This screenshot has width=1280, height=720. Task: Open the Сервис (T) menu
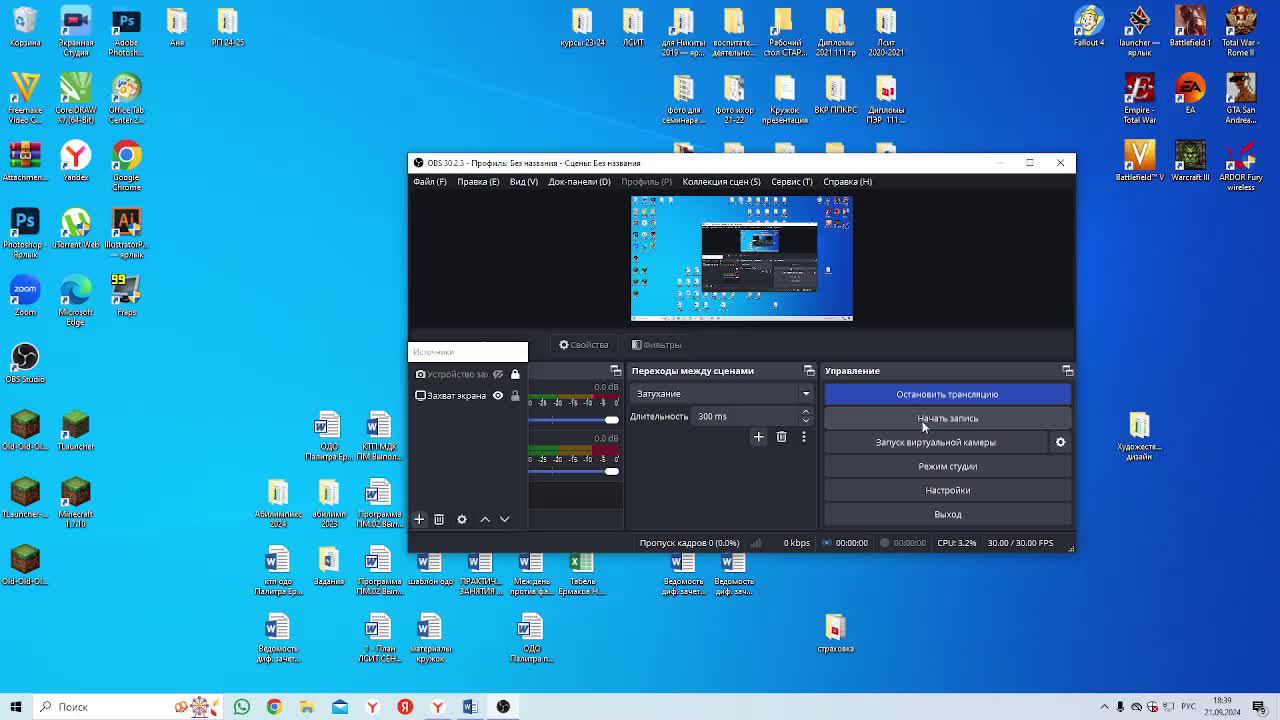tap(791, 182)
